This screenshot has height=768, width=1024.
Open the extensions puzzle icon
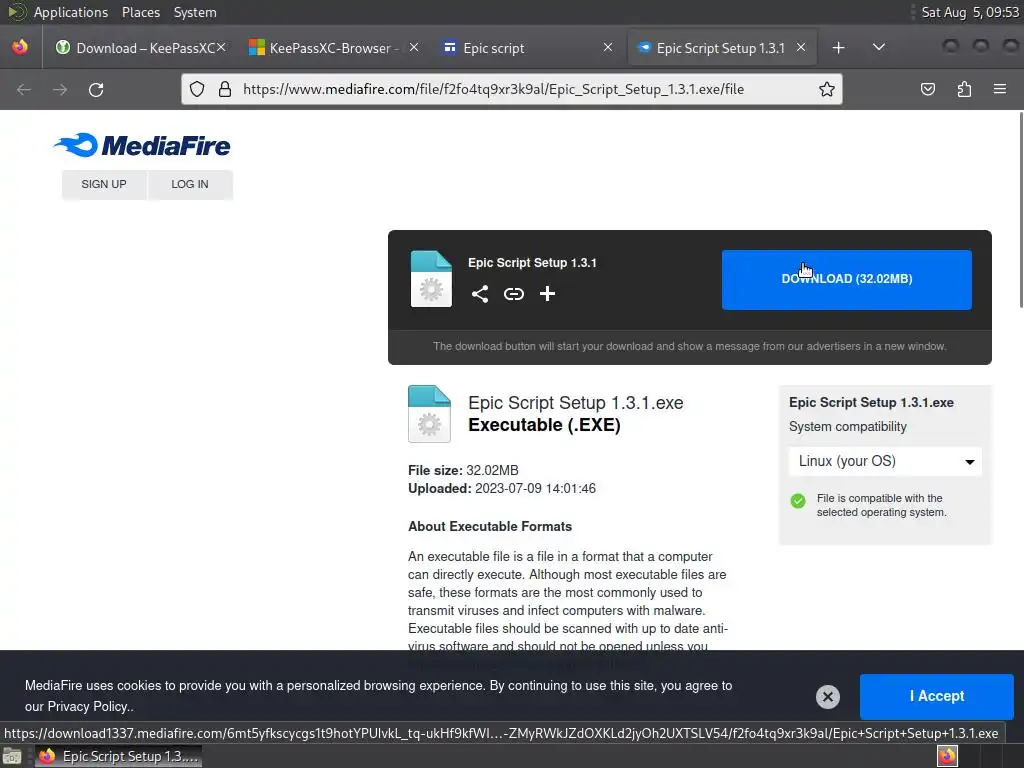pos(964,89)
